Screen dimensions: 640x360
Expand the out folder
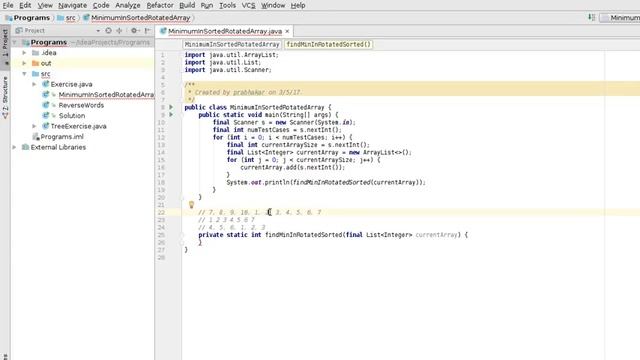point(24,63)
